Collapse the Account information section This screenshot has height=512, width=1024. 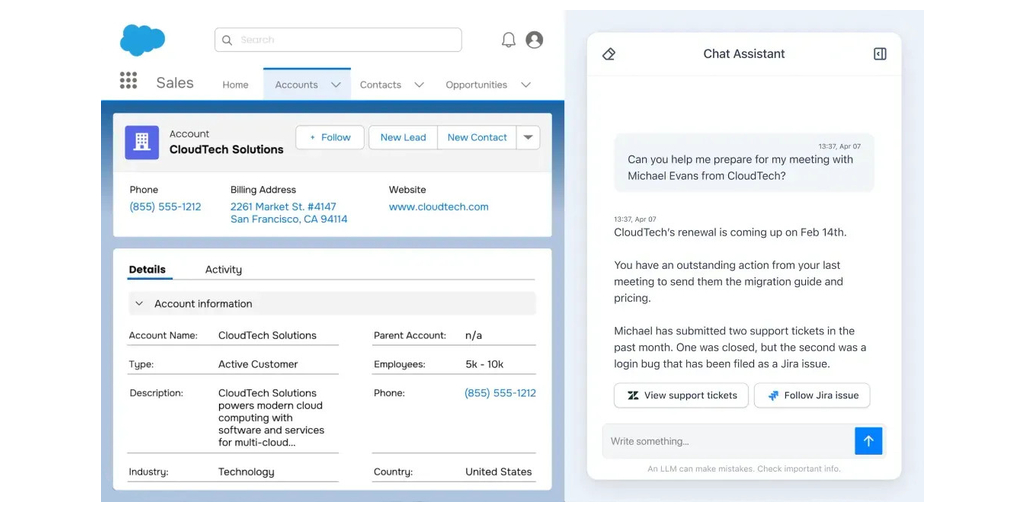coord(139,304)
